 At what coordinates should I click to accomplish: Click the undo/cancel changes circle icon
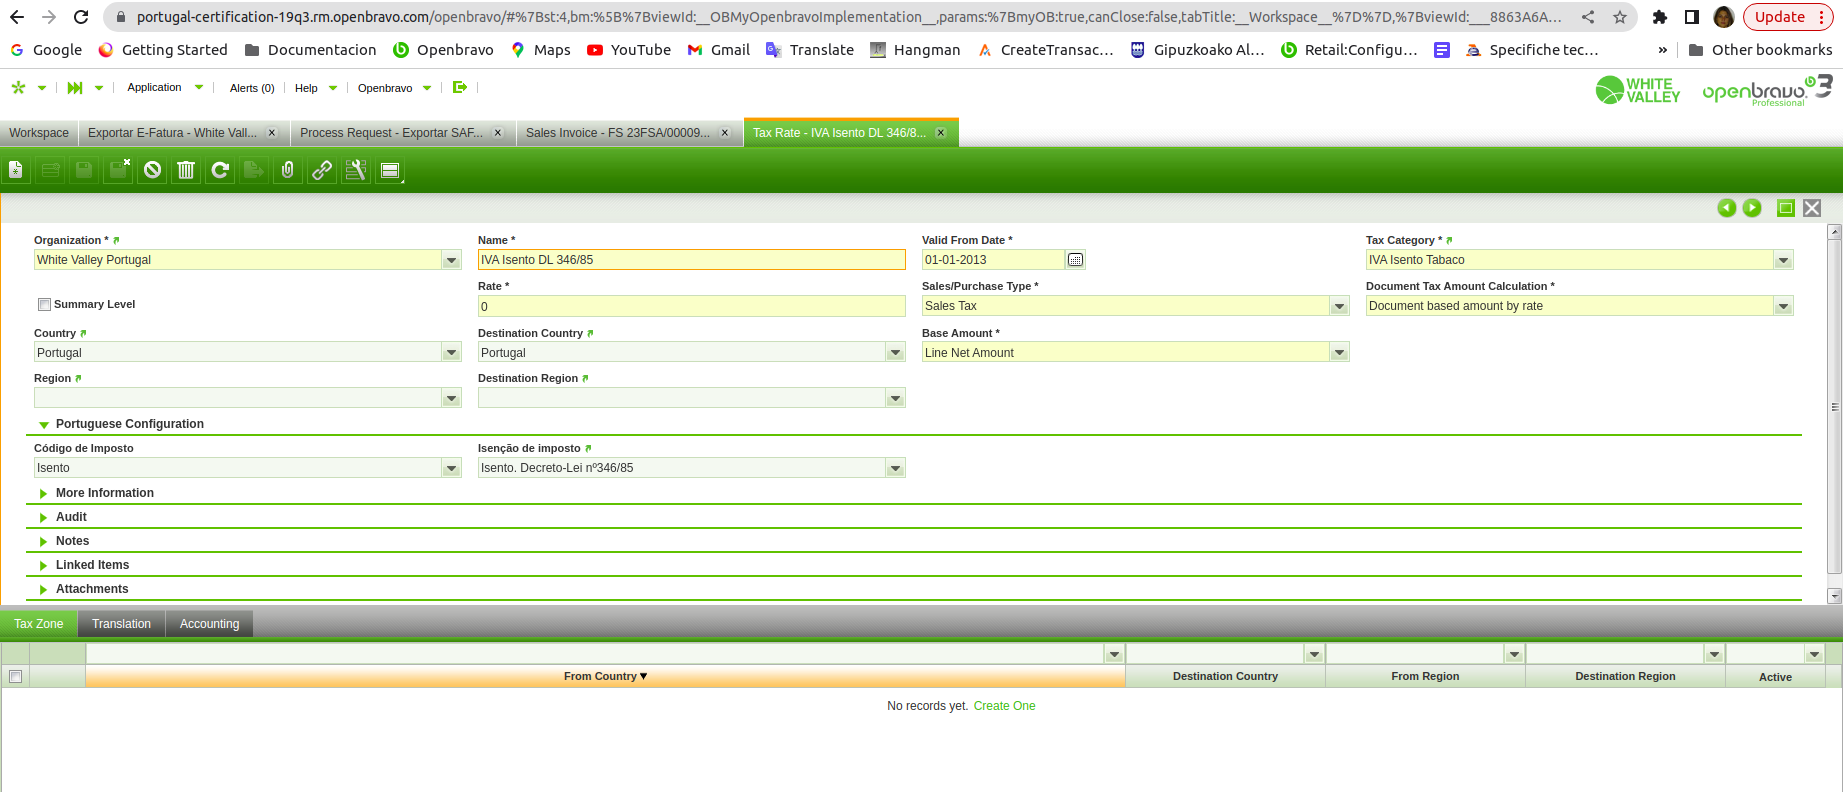[152, 171]
